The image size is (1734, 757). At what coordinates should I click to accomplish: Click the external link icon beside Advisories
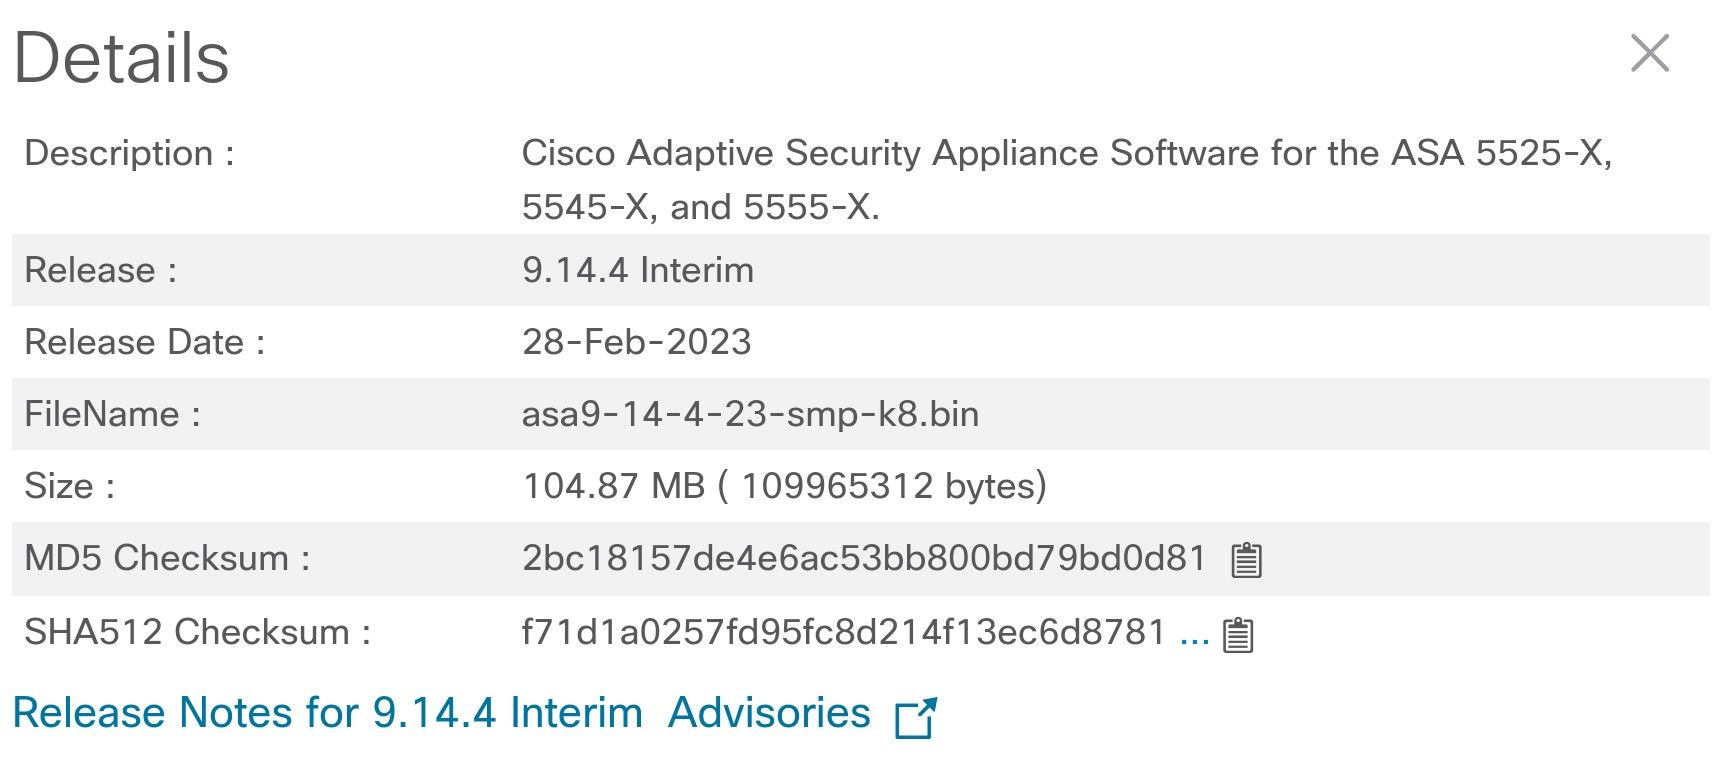coord(915,717)
